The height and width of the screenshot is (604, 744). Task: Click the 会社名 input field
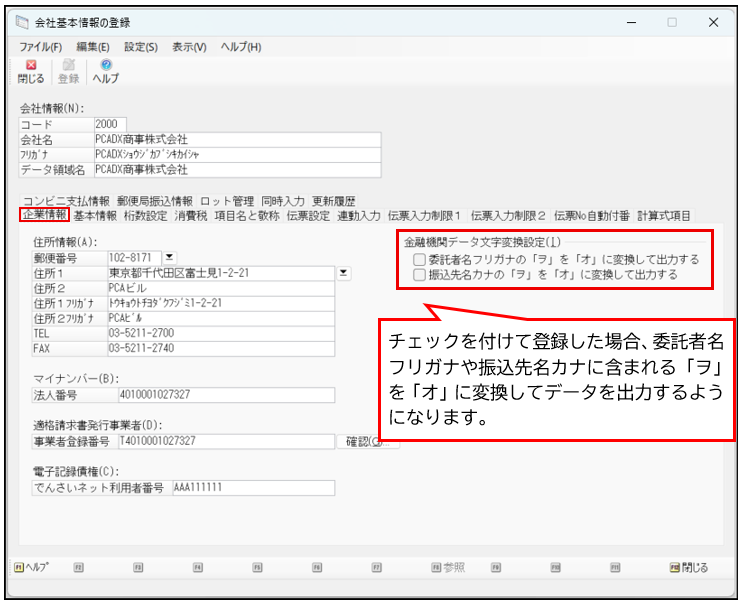[237, 139]
